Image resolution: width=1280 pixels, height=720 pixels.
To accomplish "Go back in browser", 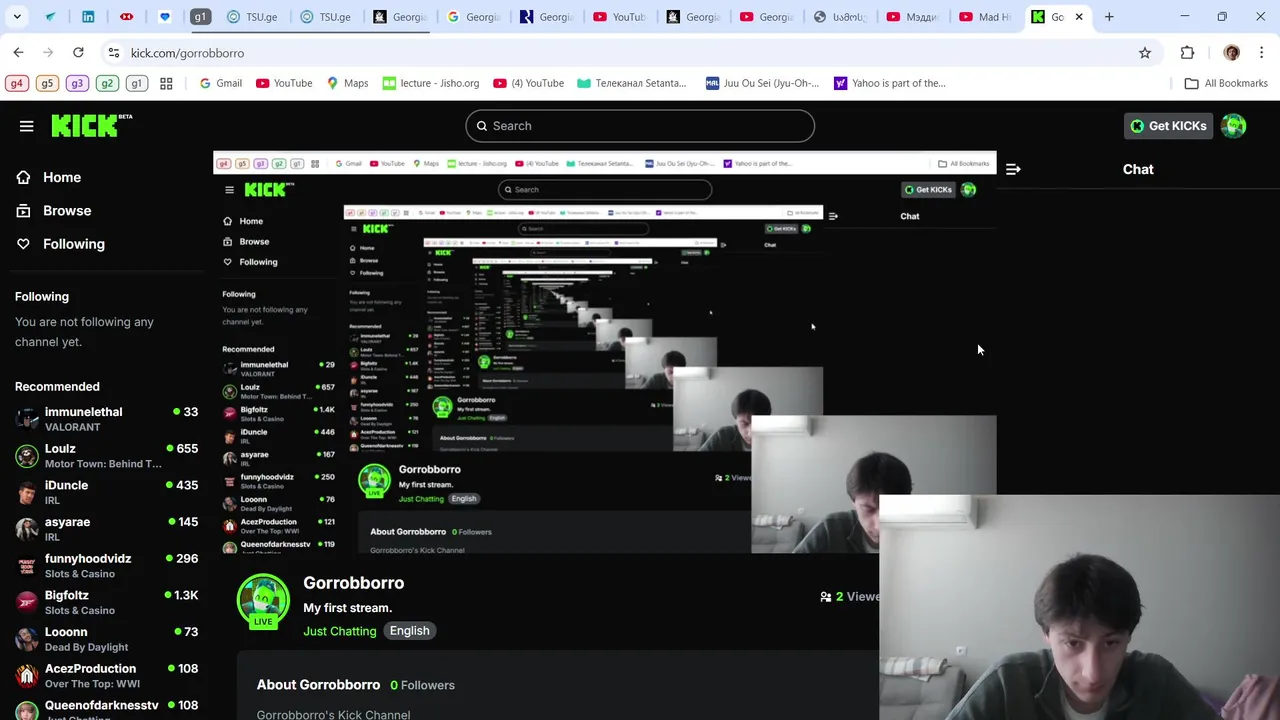I will click(18, 53).
